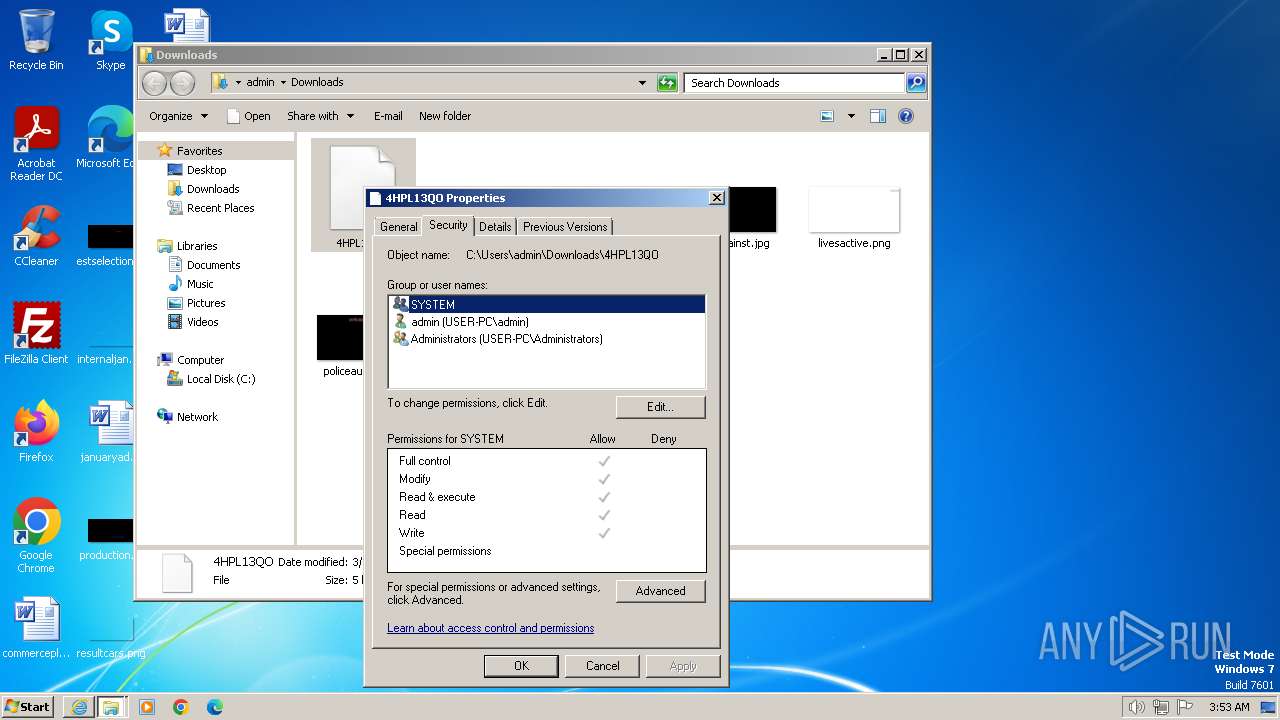Select Music library
Viewport: 1280px width, 720px height.
[x=200, y=284]
